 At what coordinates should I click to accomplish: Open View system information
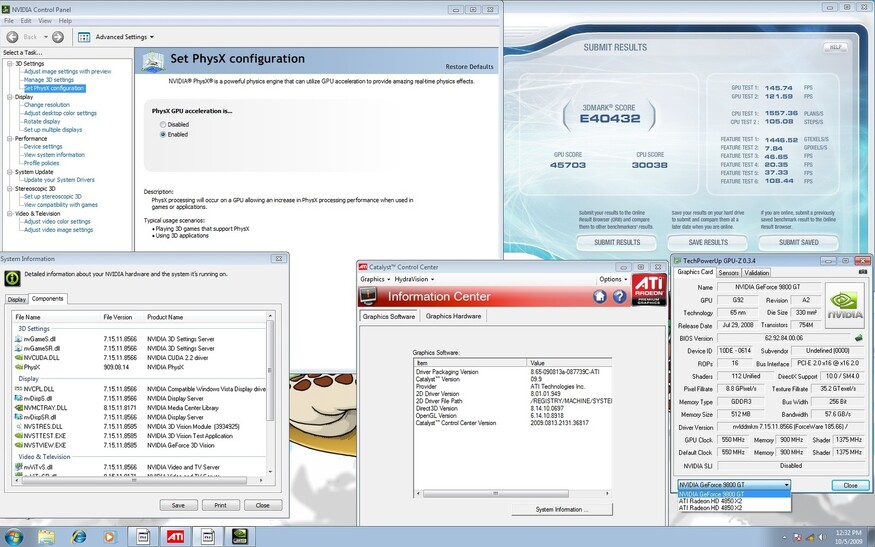point(54,155)
